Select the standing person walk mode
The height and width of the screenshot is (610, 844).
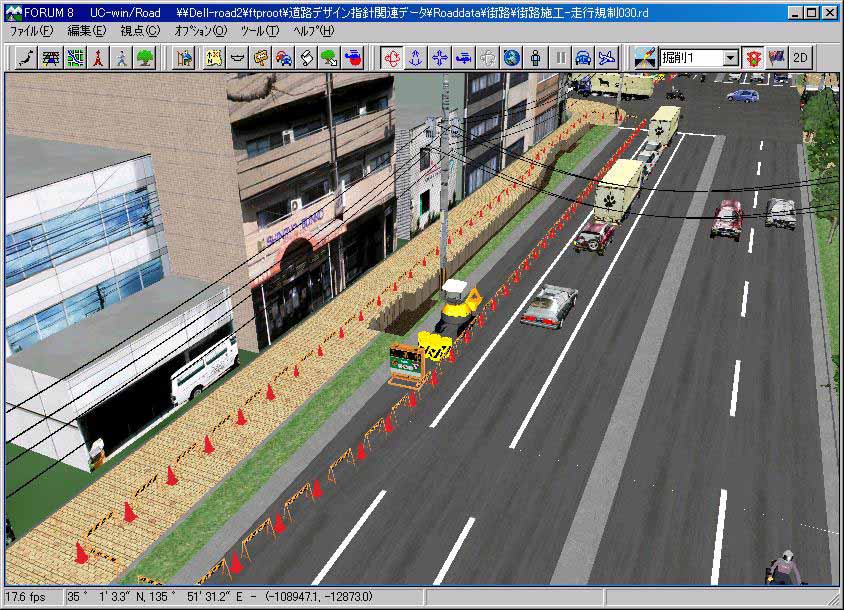[x=536, y=58]
